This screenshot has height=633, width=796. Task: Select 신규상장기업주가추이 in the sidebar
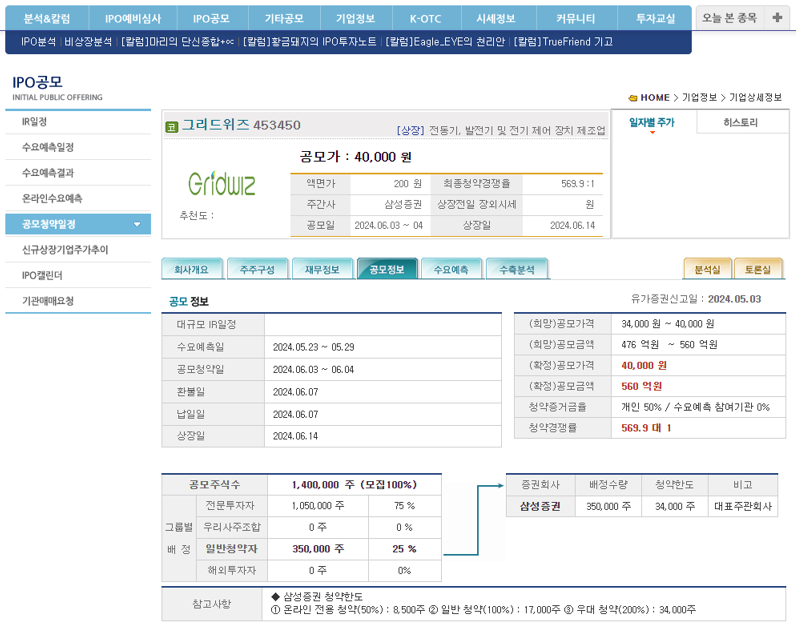tap(78, 250)
